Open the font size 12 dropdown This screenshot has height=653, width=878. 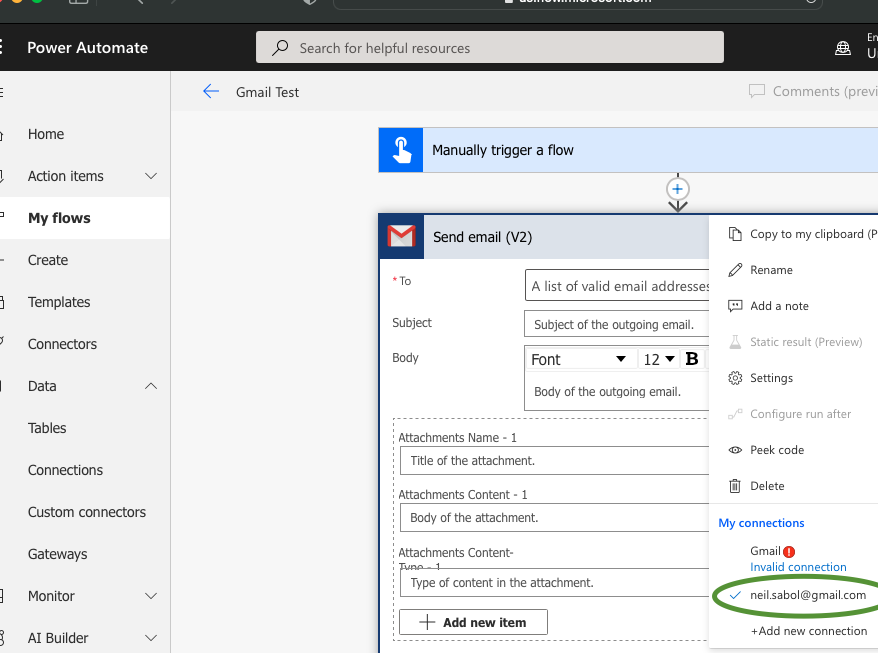tap(662, 358)
